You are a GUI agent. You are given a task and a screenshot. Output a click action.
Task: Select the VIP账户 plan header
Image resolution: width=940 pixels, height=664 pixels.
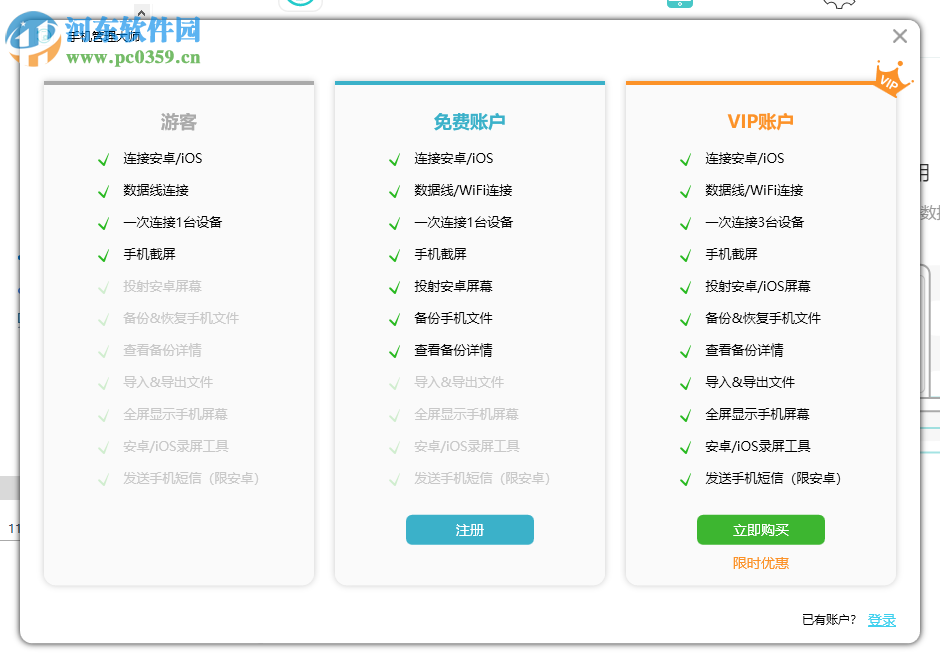760,122
